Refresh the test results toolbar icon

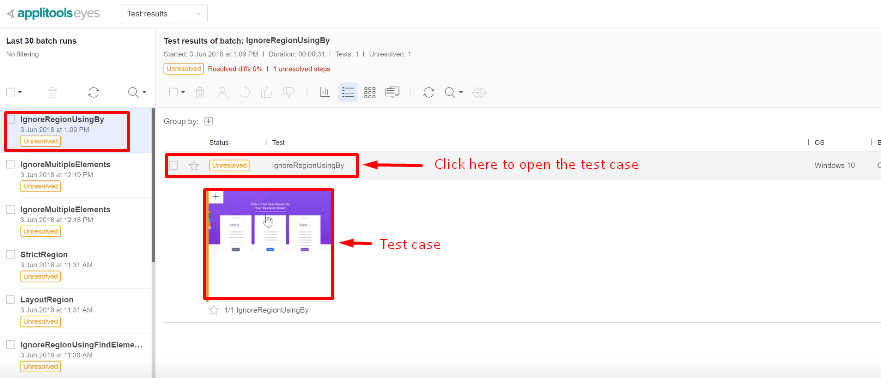[429, 93]
